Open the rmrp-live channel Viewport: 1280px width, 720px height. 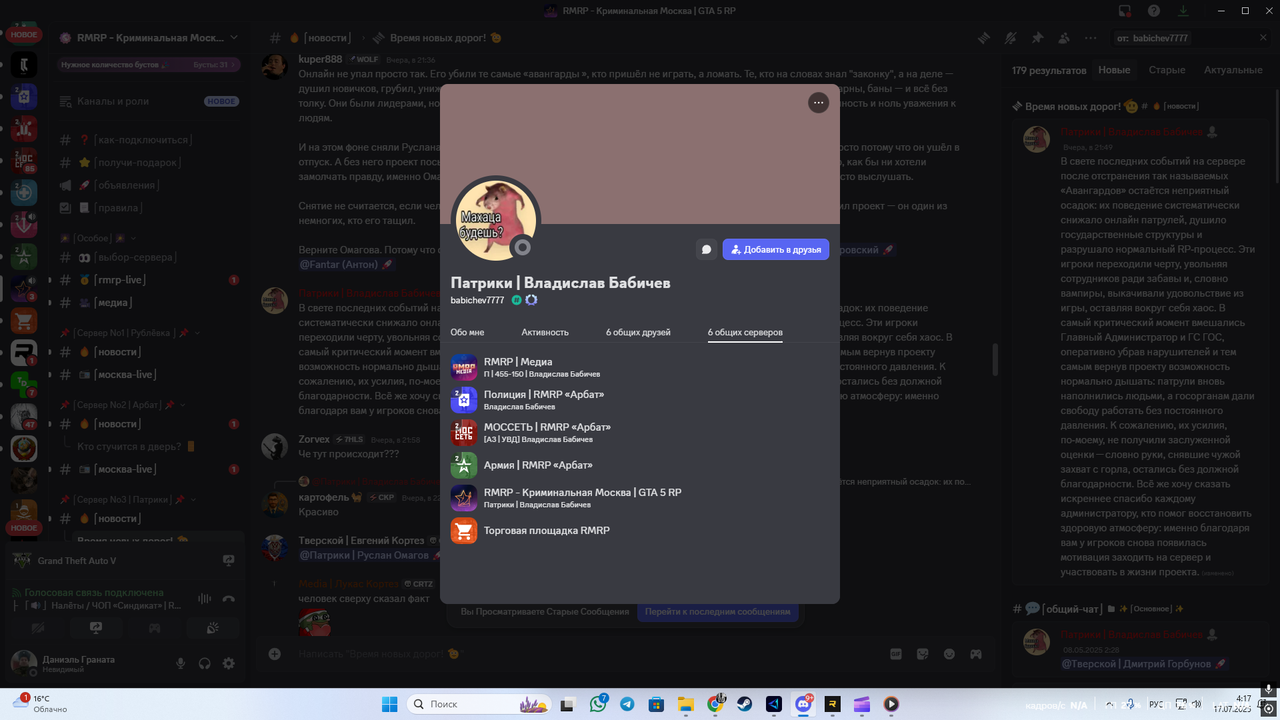click(x=150, y=280)
